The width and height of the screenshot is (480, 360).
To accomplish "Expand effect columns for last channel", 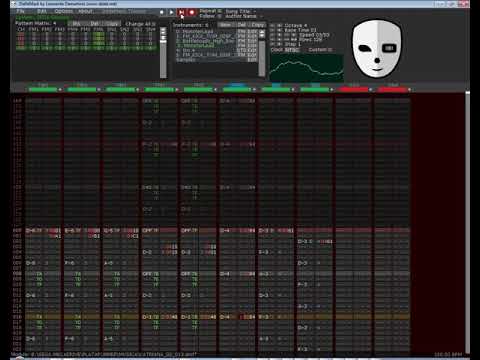I will point(410,89).
